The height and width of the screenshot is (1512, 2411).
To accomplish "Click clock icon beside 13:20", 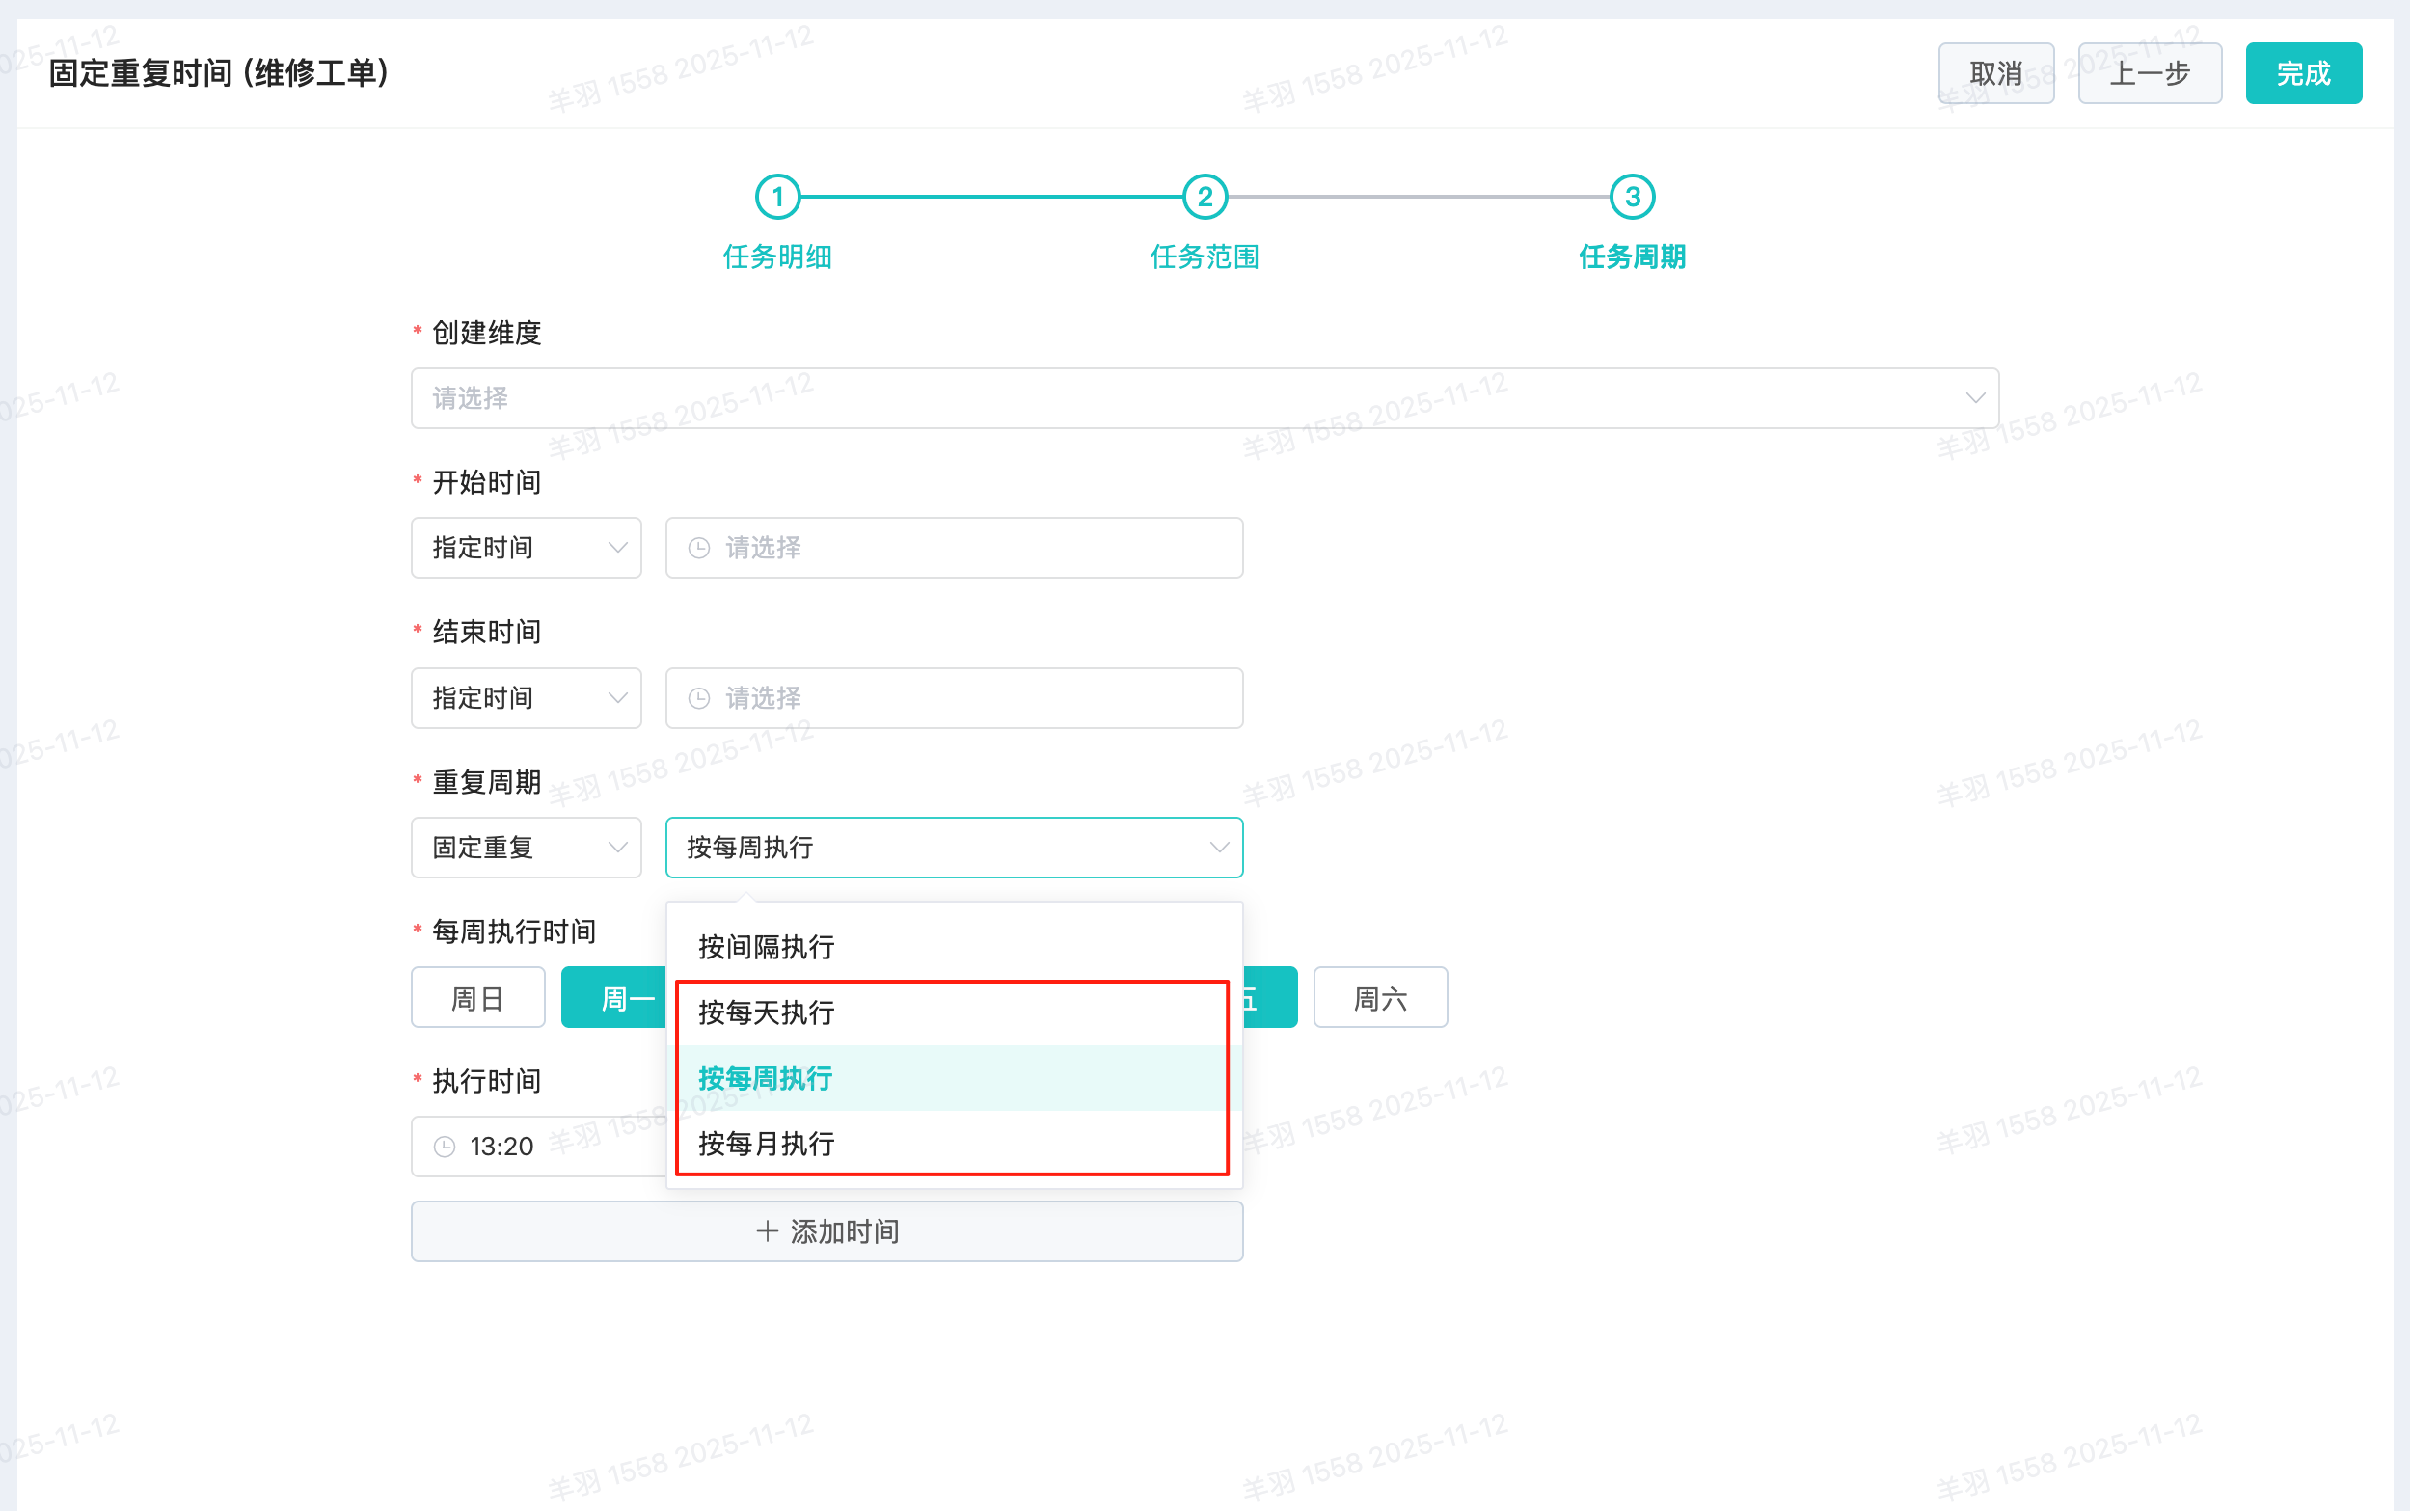I will [445, 1146].
